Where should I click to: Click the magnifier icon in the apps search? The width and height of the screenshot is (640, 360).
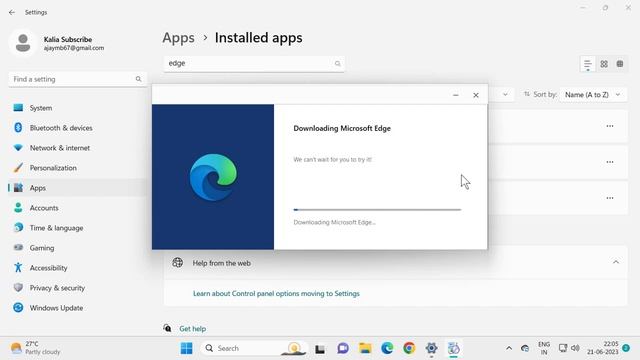click(x=338, y=64)
